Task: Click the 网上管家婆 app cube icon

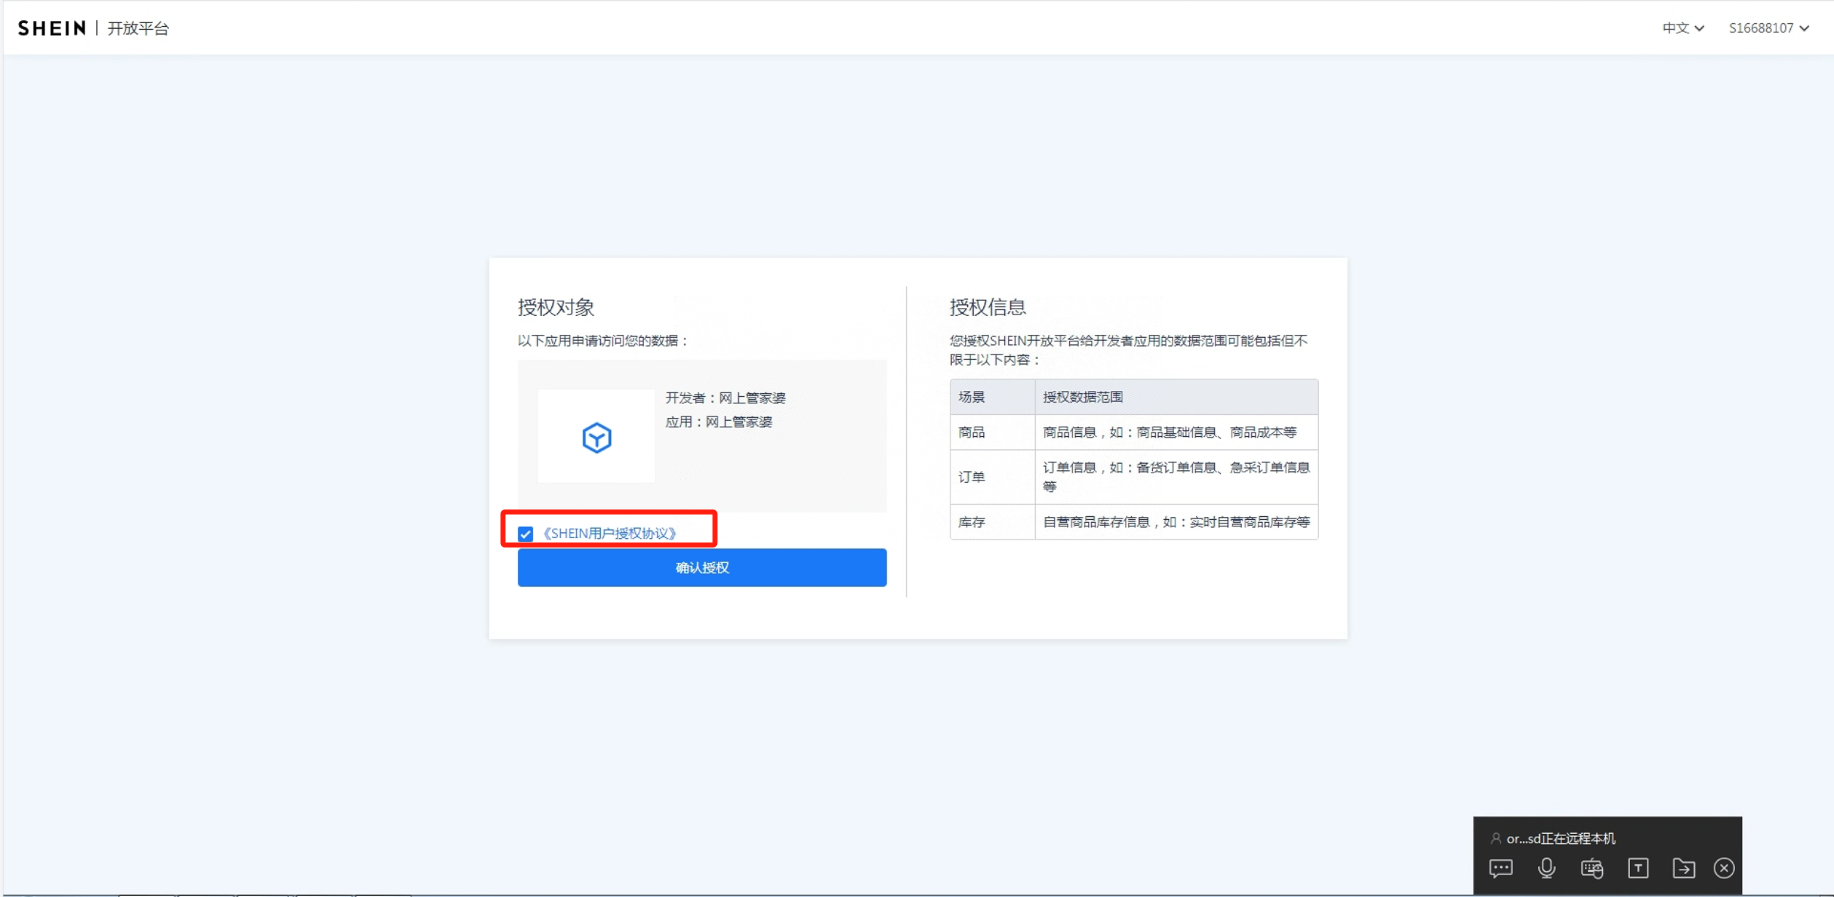Action: tap(596, 437)
